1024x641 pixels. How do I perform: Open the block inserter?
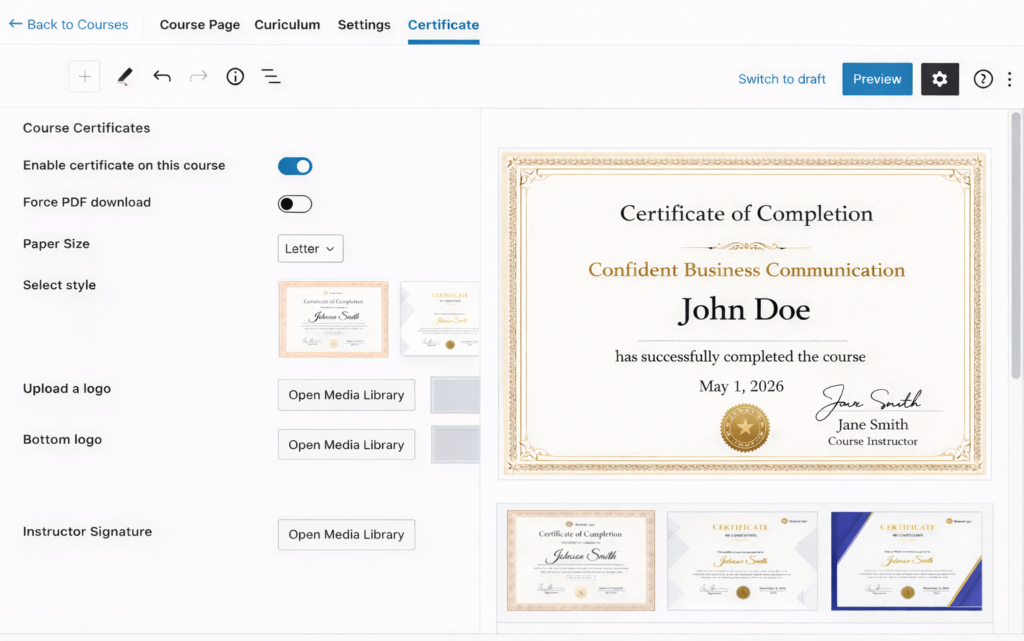coord(84,76)
